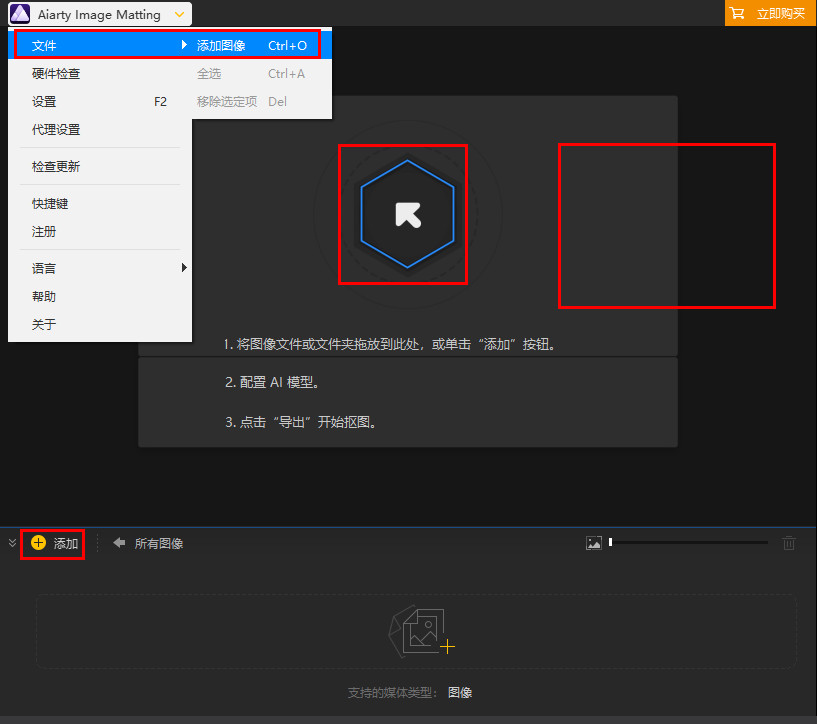Click the yellow plus Add icon
817x724 pixels.
[38, 543]
